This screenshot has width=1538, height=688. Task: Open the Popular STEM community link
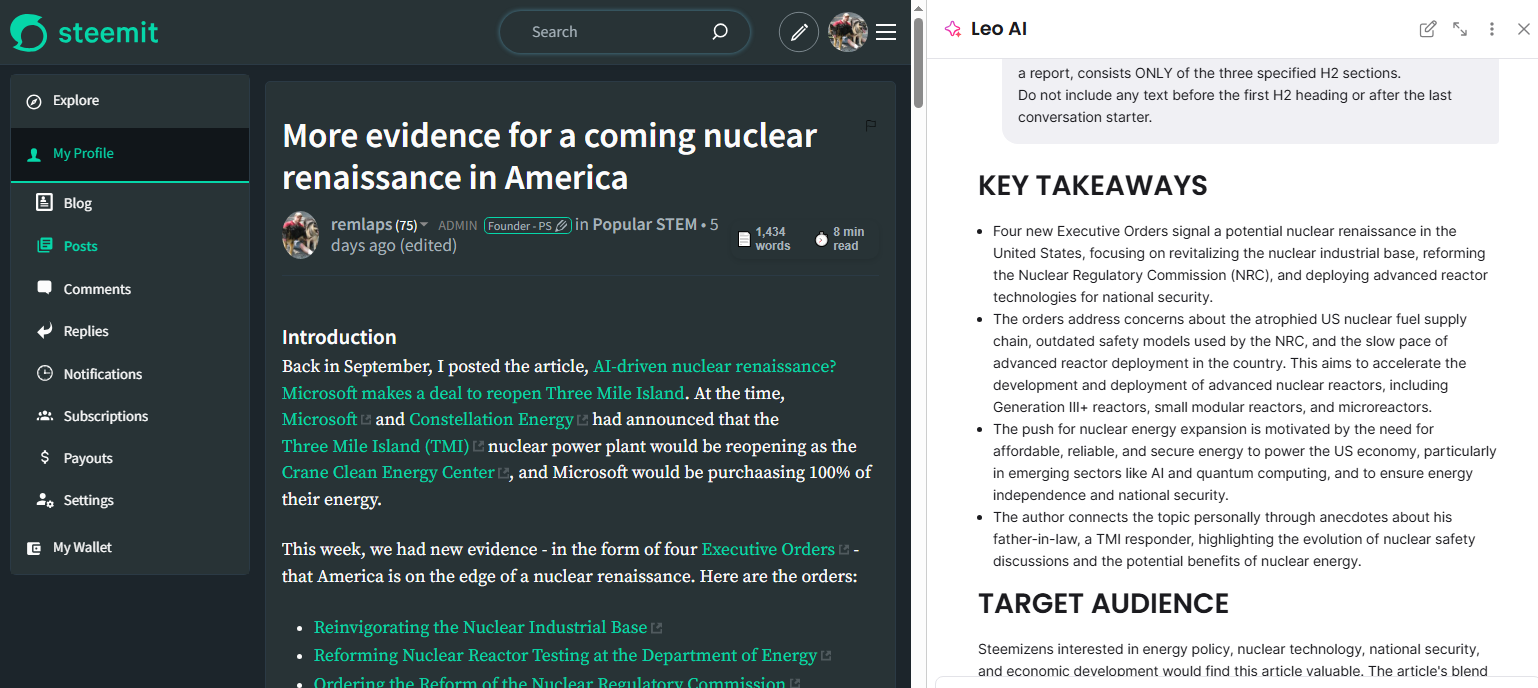click(x=644, y=224)
